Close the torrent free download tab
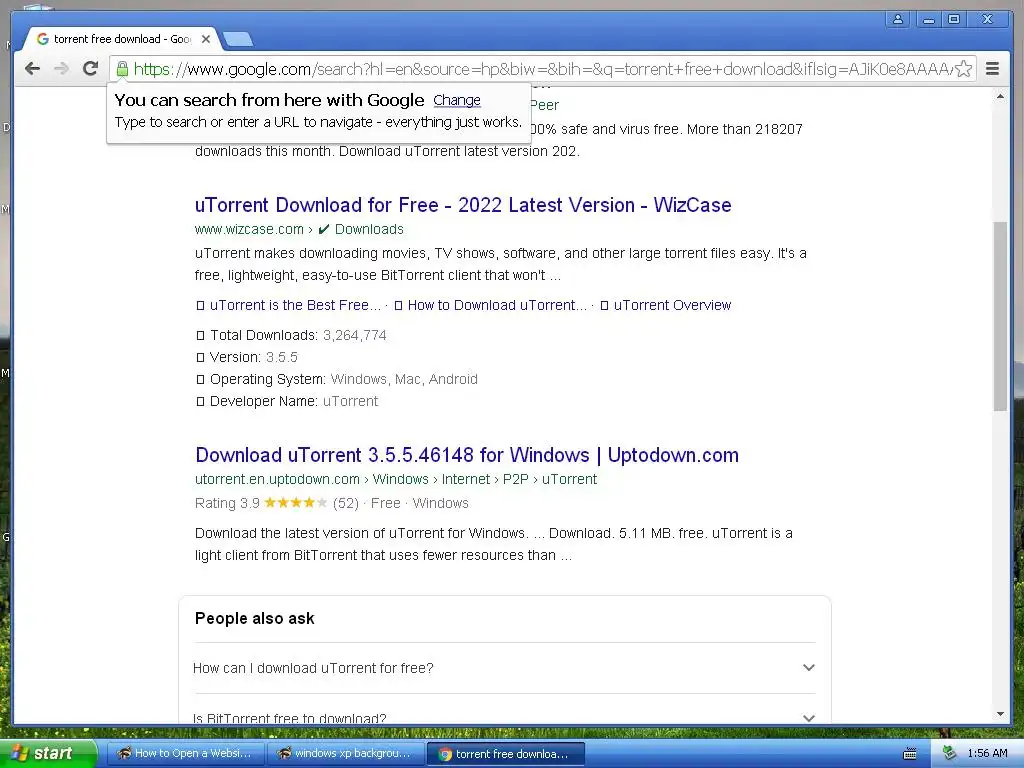Image resolution: width=1024 pixels, height=768 pixels. coord(206,39)
